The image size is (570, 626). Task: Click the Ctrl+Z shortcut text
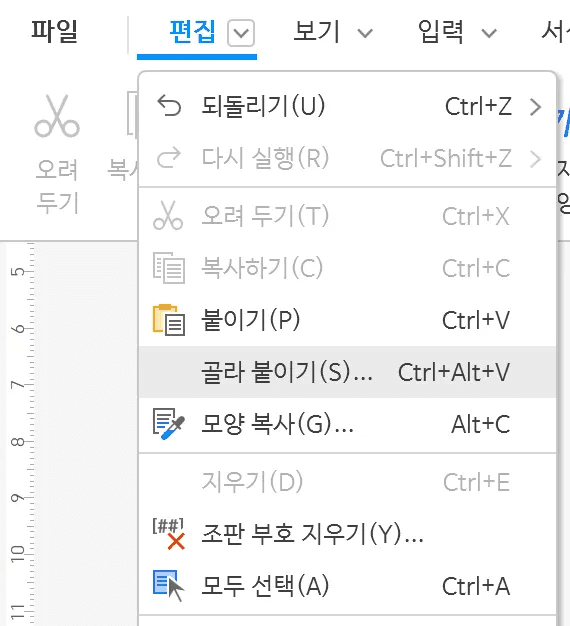click(478, 107)
